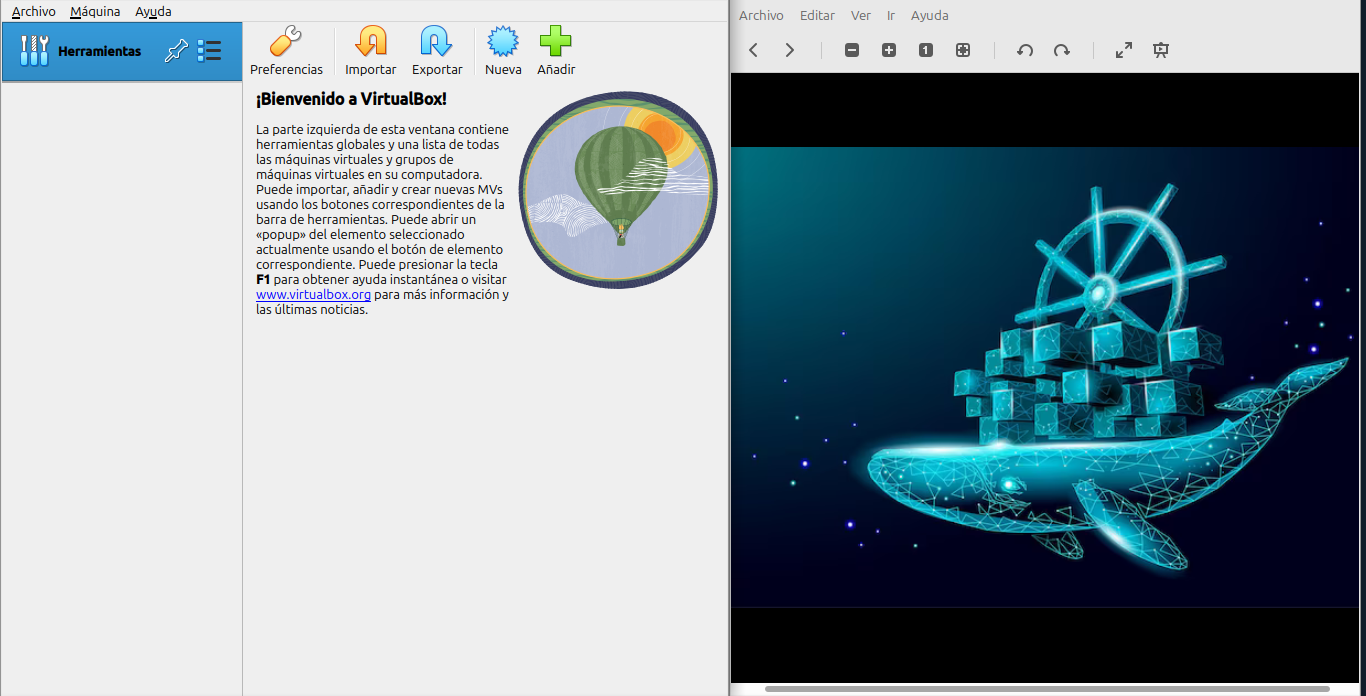1366x696 pixels.
Task: Open the Herramientas list menu icon
Action: [x=209, y=51]
